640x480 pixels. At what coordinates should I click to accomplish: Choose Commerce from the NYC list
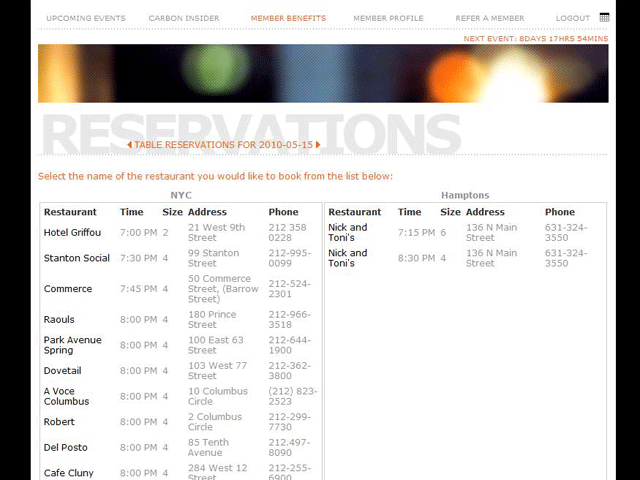68,289
